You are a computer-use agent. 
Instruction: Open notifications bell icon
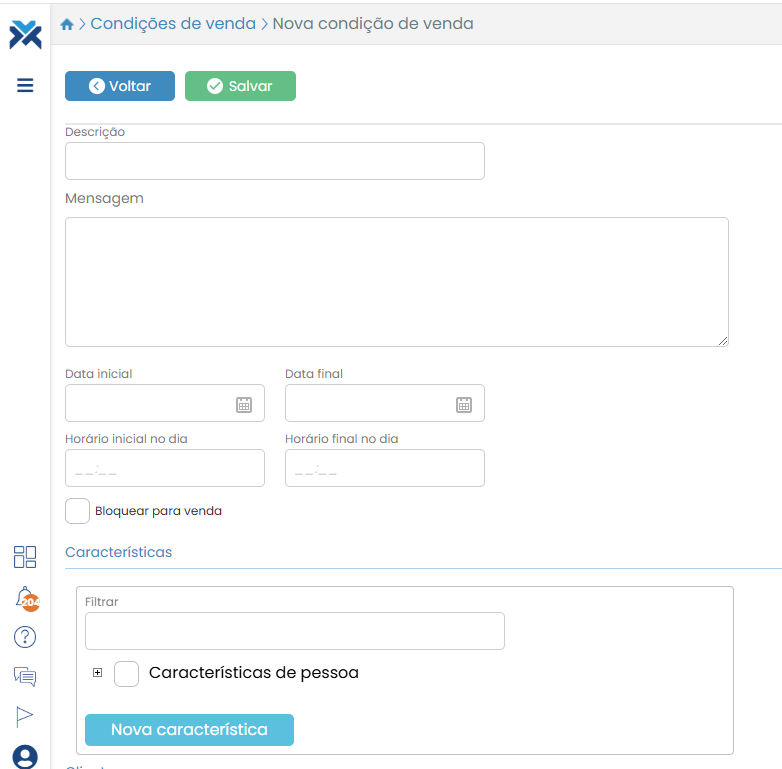(x=25, y=598)
